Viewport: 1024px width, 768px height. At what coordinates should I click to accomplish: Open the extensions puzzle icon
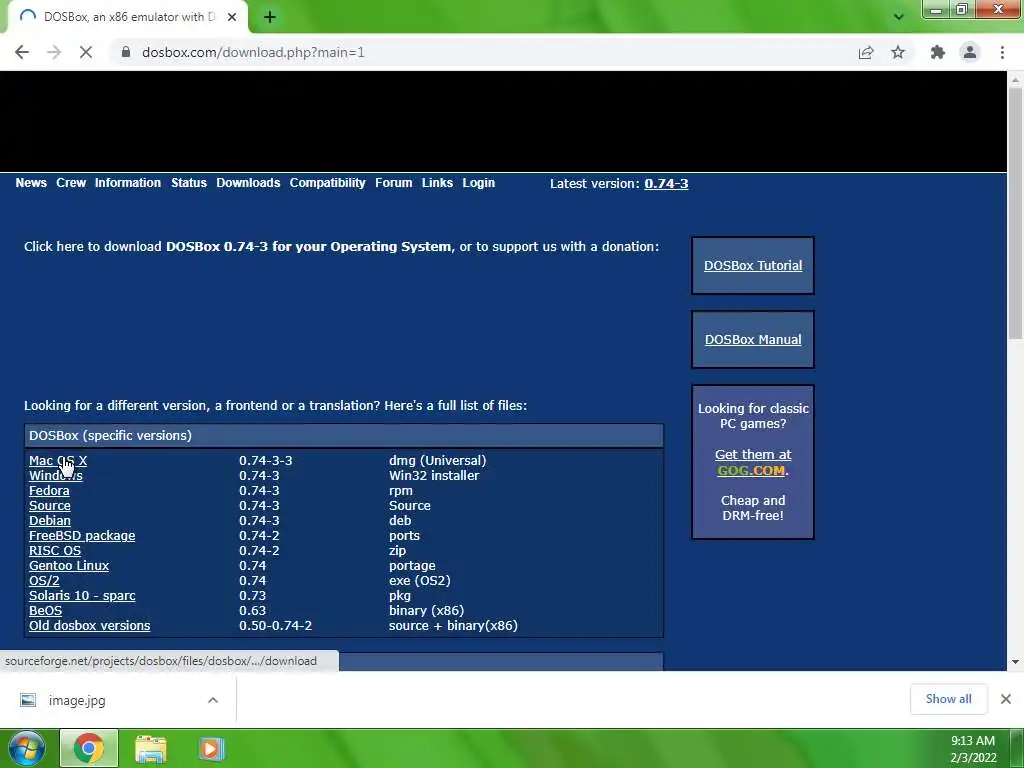coord(938,52)
